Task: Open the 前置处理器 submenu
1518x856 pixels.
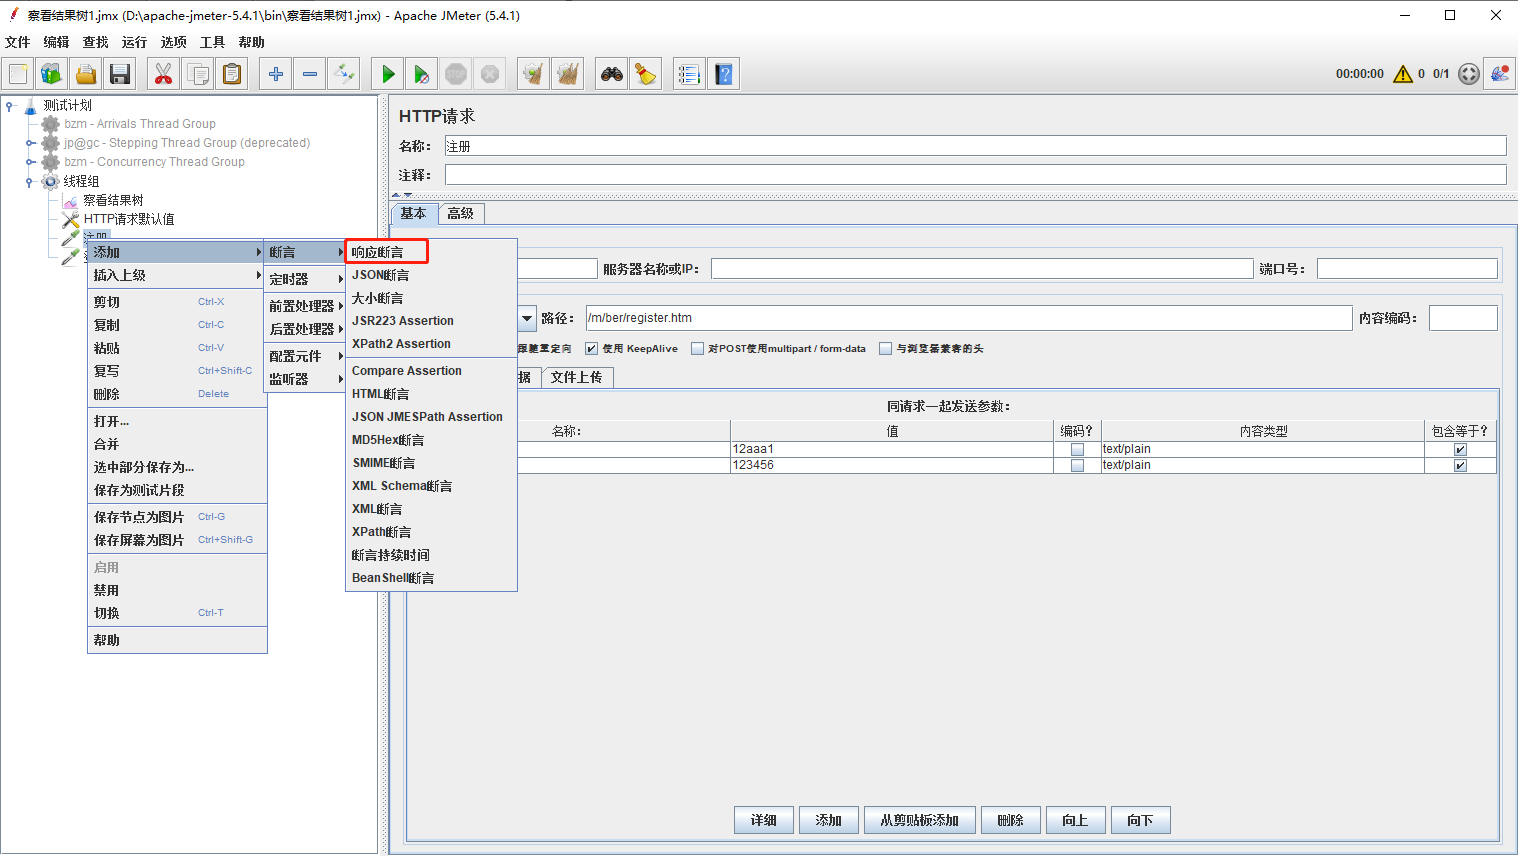Action: pos(305,306)
